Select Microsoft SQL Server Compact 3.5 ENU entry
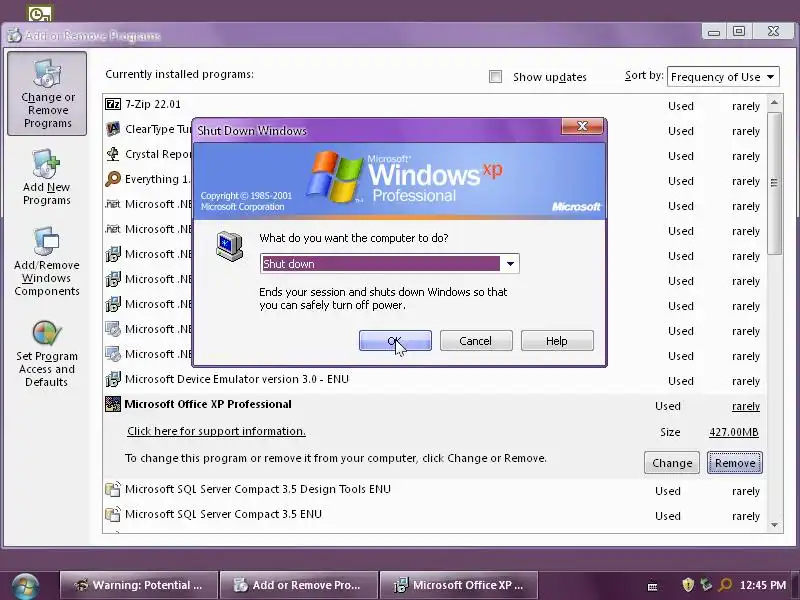Screen dimensions: 800x600 (x=435, y=515)
